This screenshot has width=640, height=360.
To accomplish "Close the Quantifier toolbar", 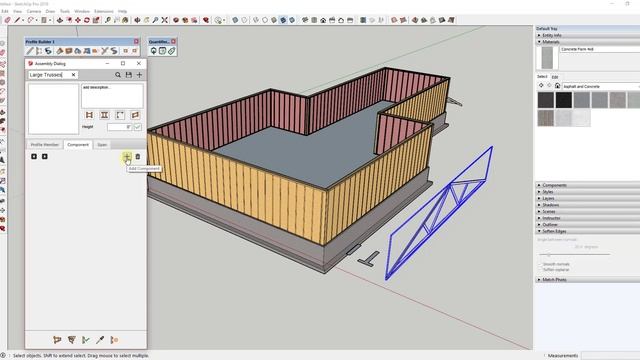I will pos(173,42).
